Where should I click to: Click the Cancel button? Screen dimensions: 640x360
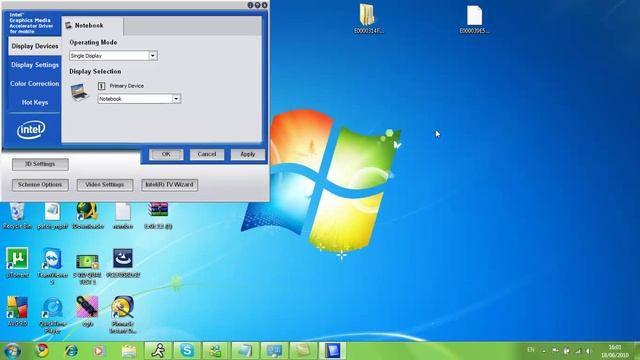pos(207,154)
